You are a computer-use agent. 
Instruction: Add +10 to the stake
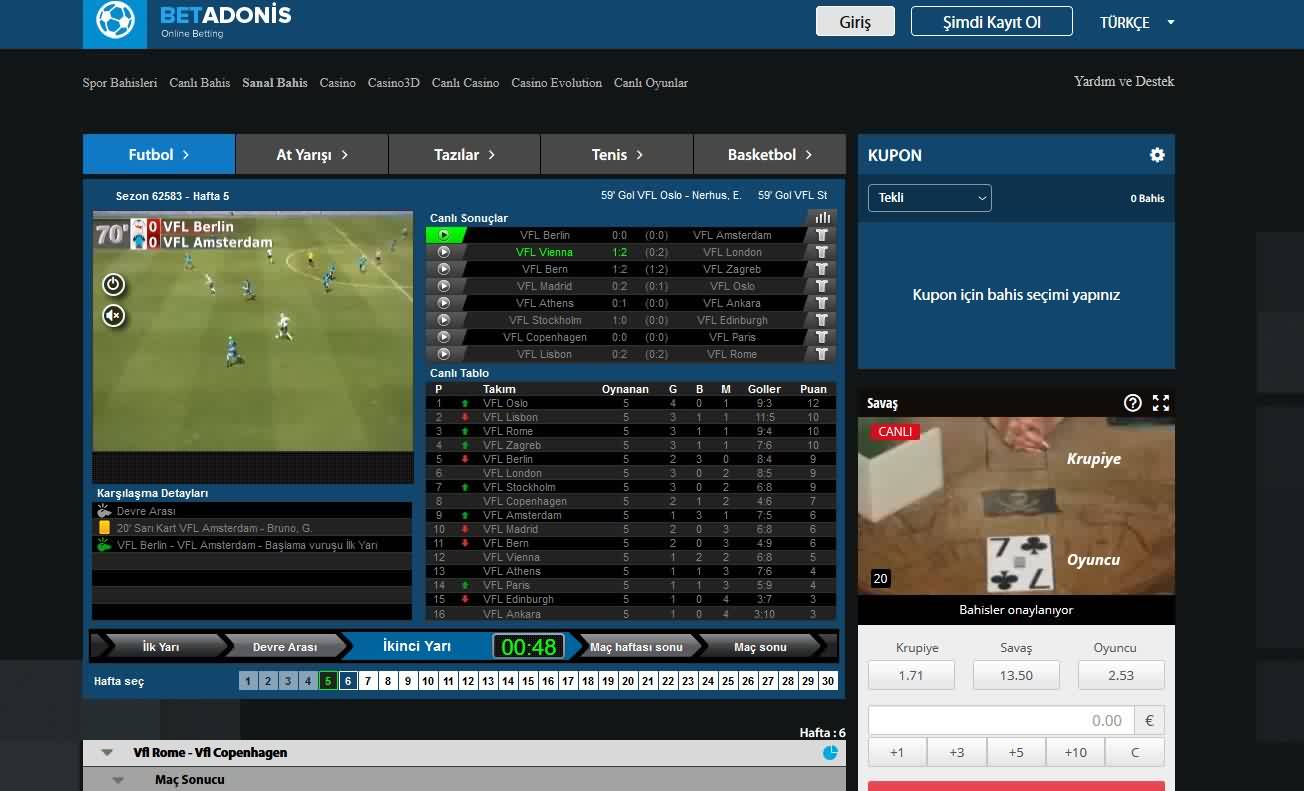[1076, 752]
